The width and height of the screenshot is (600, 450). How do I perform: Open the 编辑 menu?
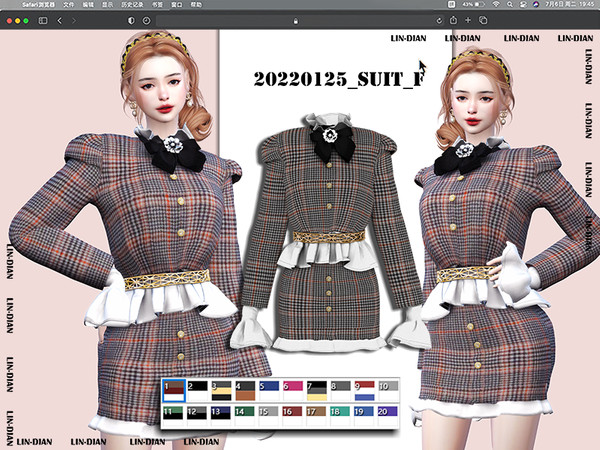point(88,5)
